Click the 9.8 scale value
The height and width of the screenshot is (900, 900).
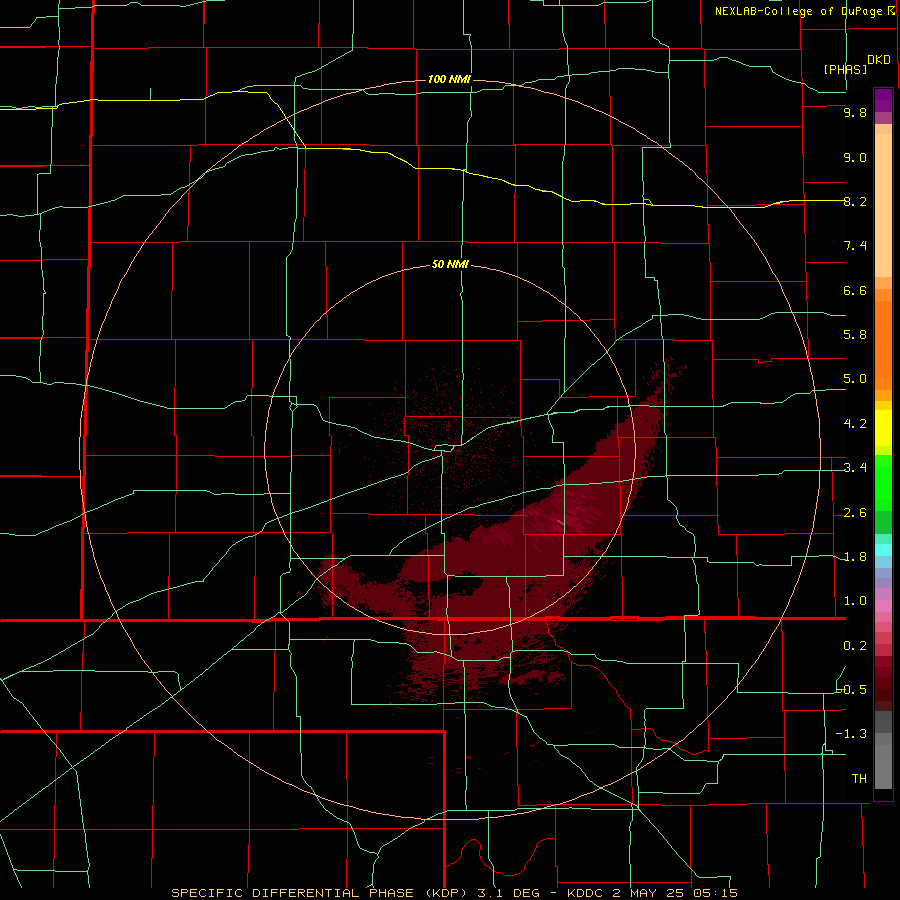pos(855,112)
